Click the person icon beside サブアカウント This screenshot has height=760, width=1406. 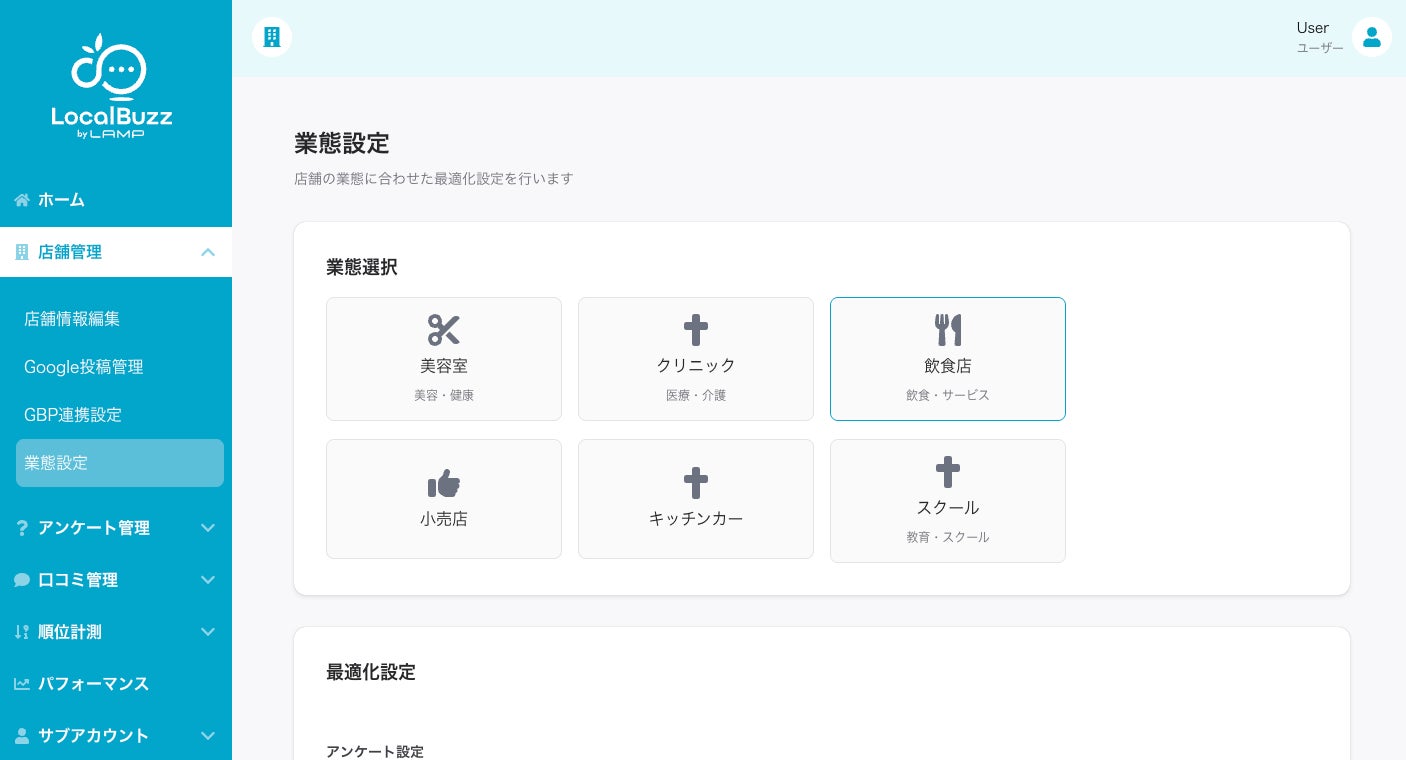(x=22, y=736)
